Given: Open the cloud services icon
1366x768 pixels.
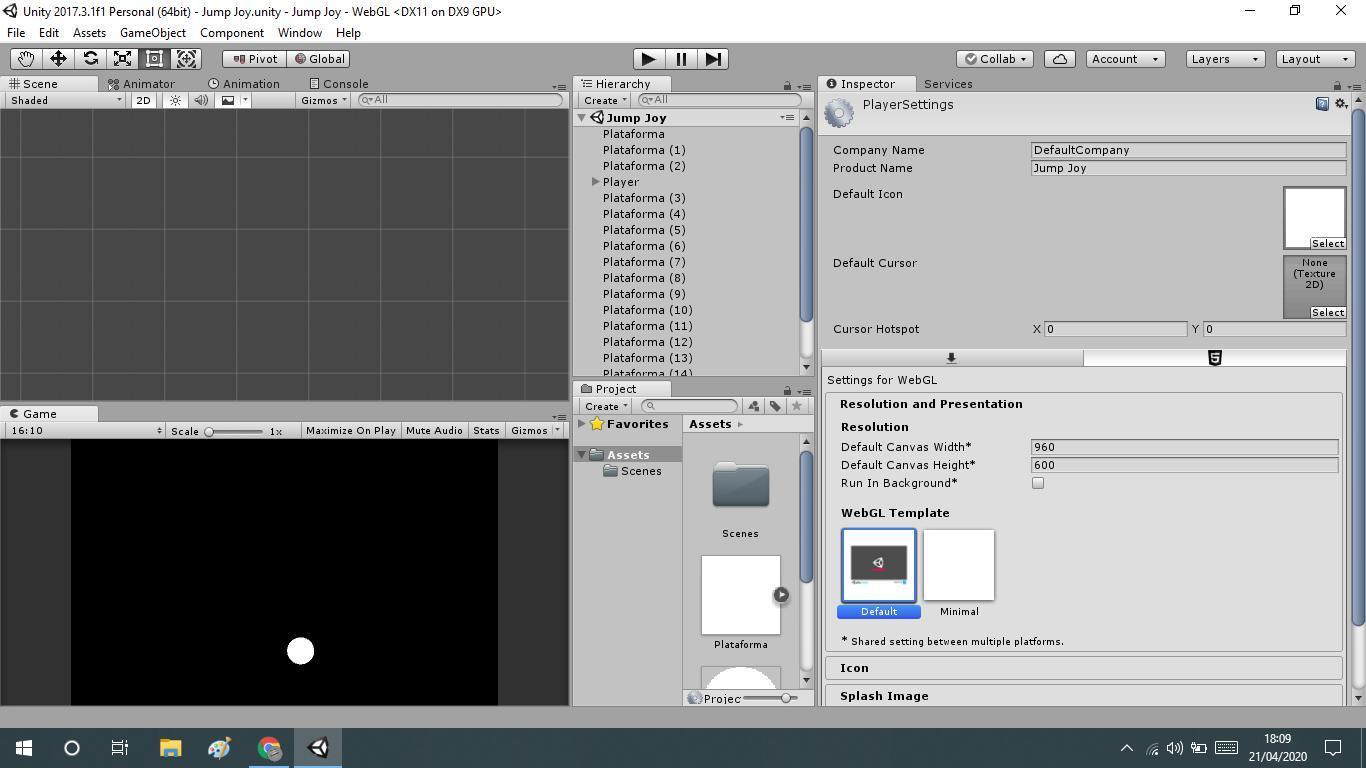Looking at the screenshot, I should click(x=1060, y=59).
